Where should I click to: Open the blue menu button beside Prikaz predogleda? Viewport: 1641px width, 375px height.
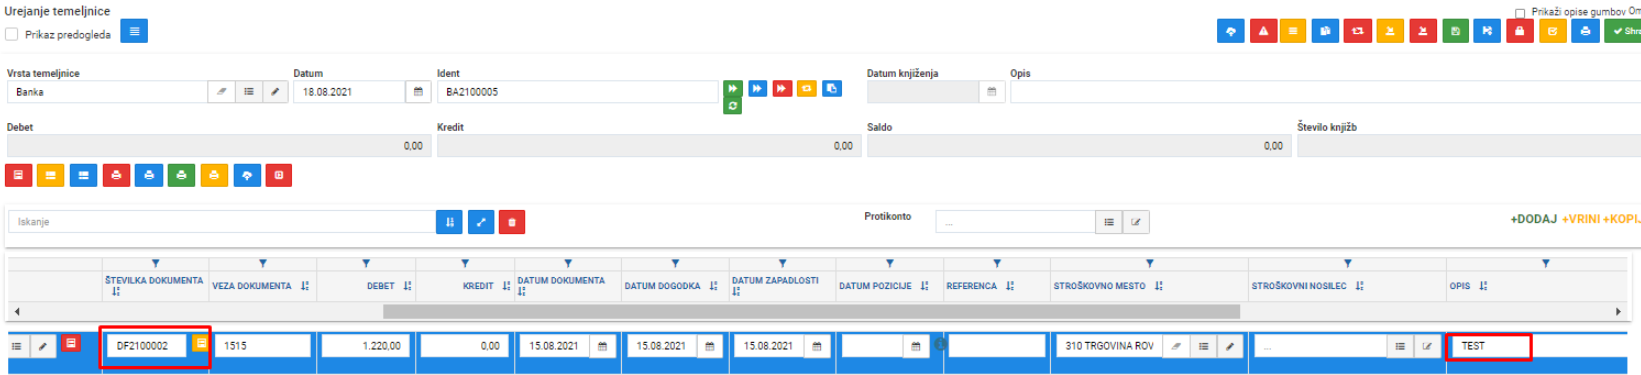pos(134,31)
